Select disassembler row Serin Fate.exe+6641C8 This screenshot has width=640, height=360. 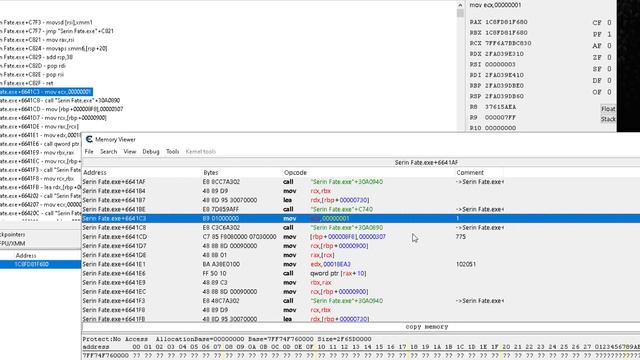coord(361,228)
